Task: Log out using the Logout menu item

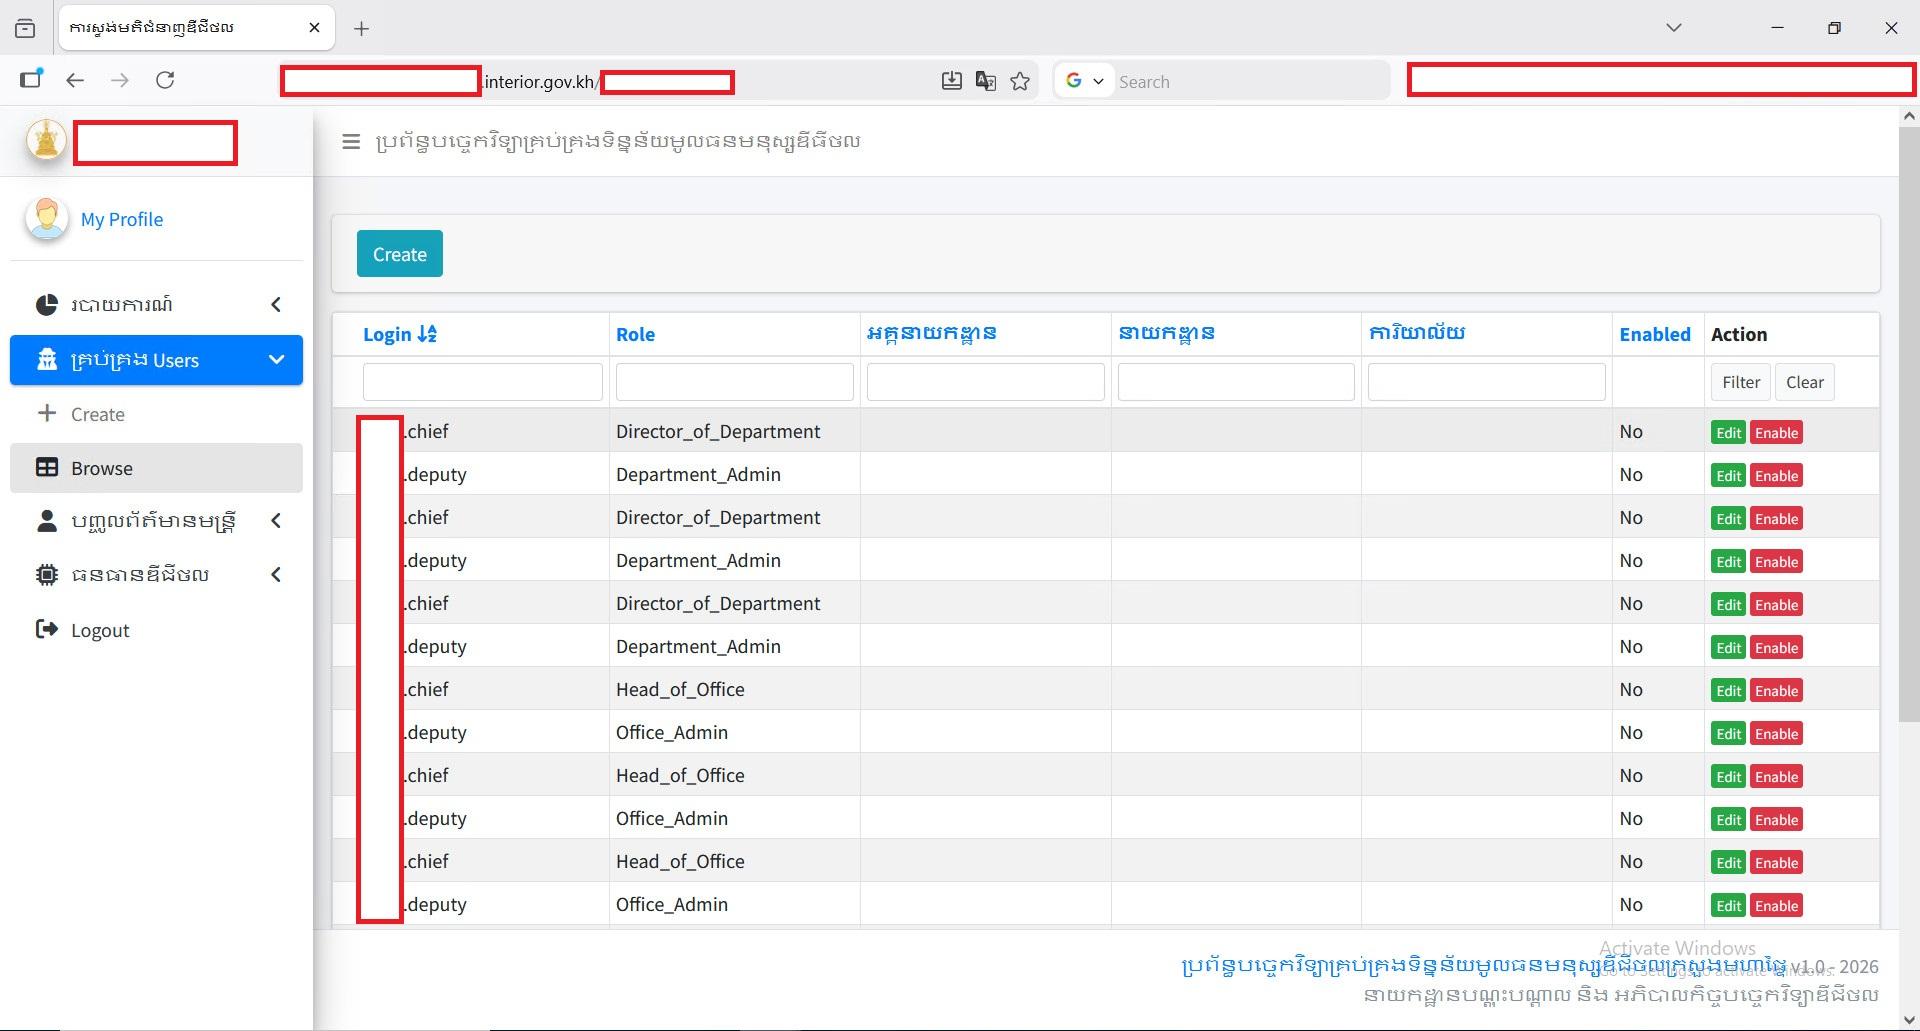Action: click(x=100, y=630)
